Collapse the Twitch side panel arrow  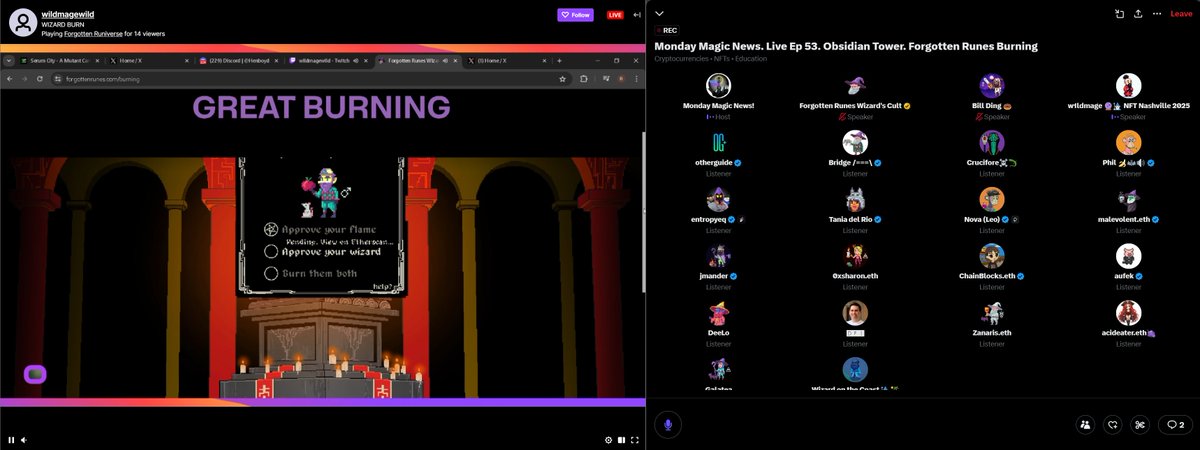tap(637, 15)
